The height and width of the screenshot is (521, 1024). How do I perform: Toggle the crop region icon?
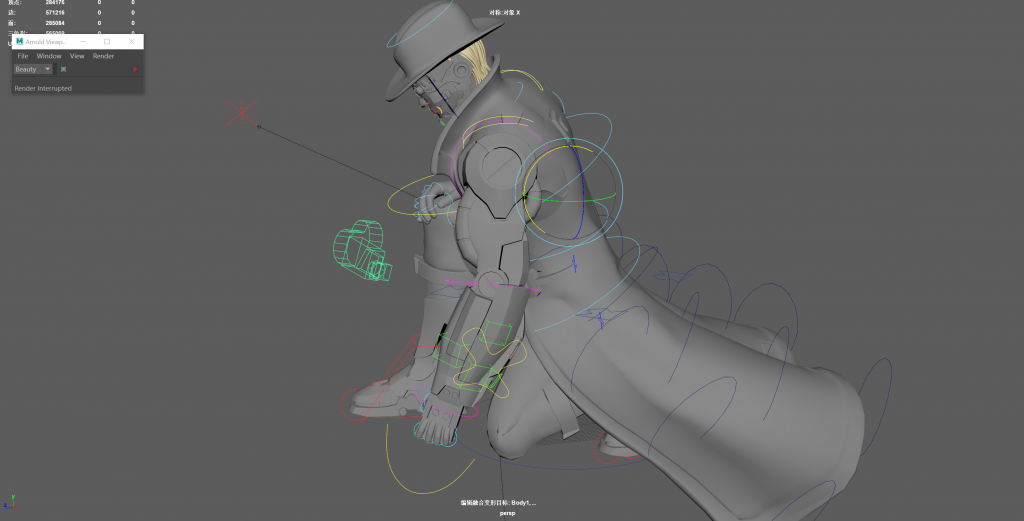pyautogui.click(x=63, y=69)
